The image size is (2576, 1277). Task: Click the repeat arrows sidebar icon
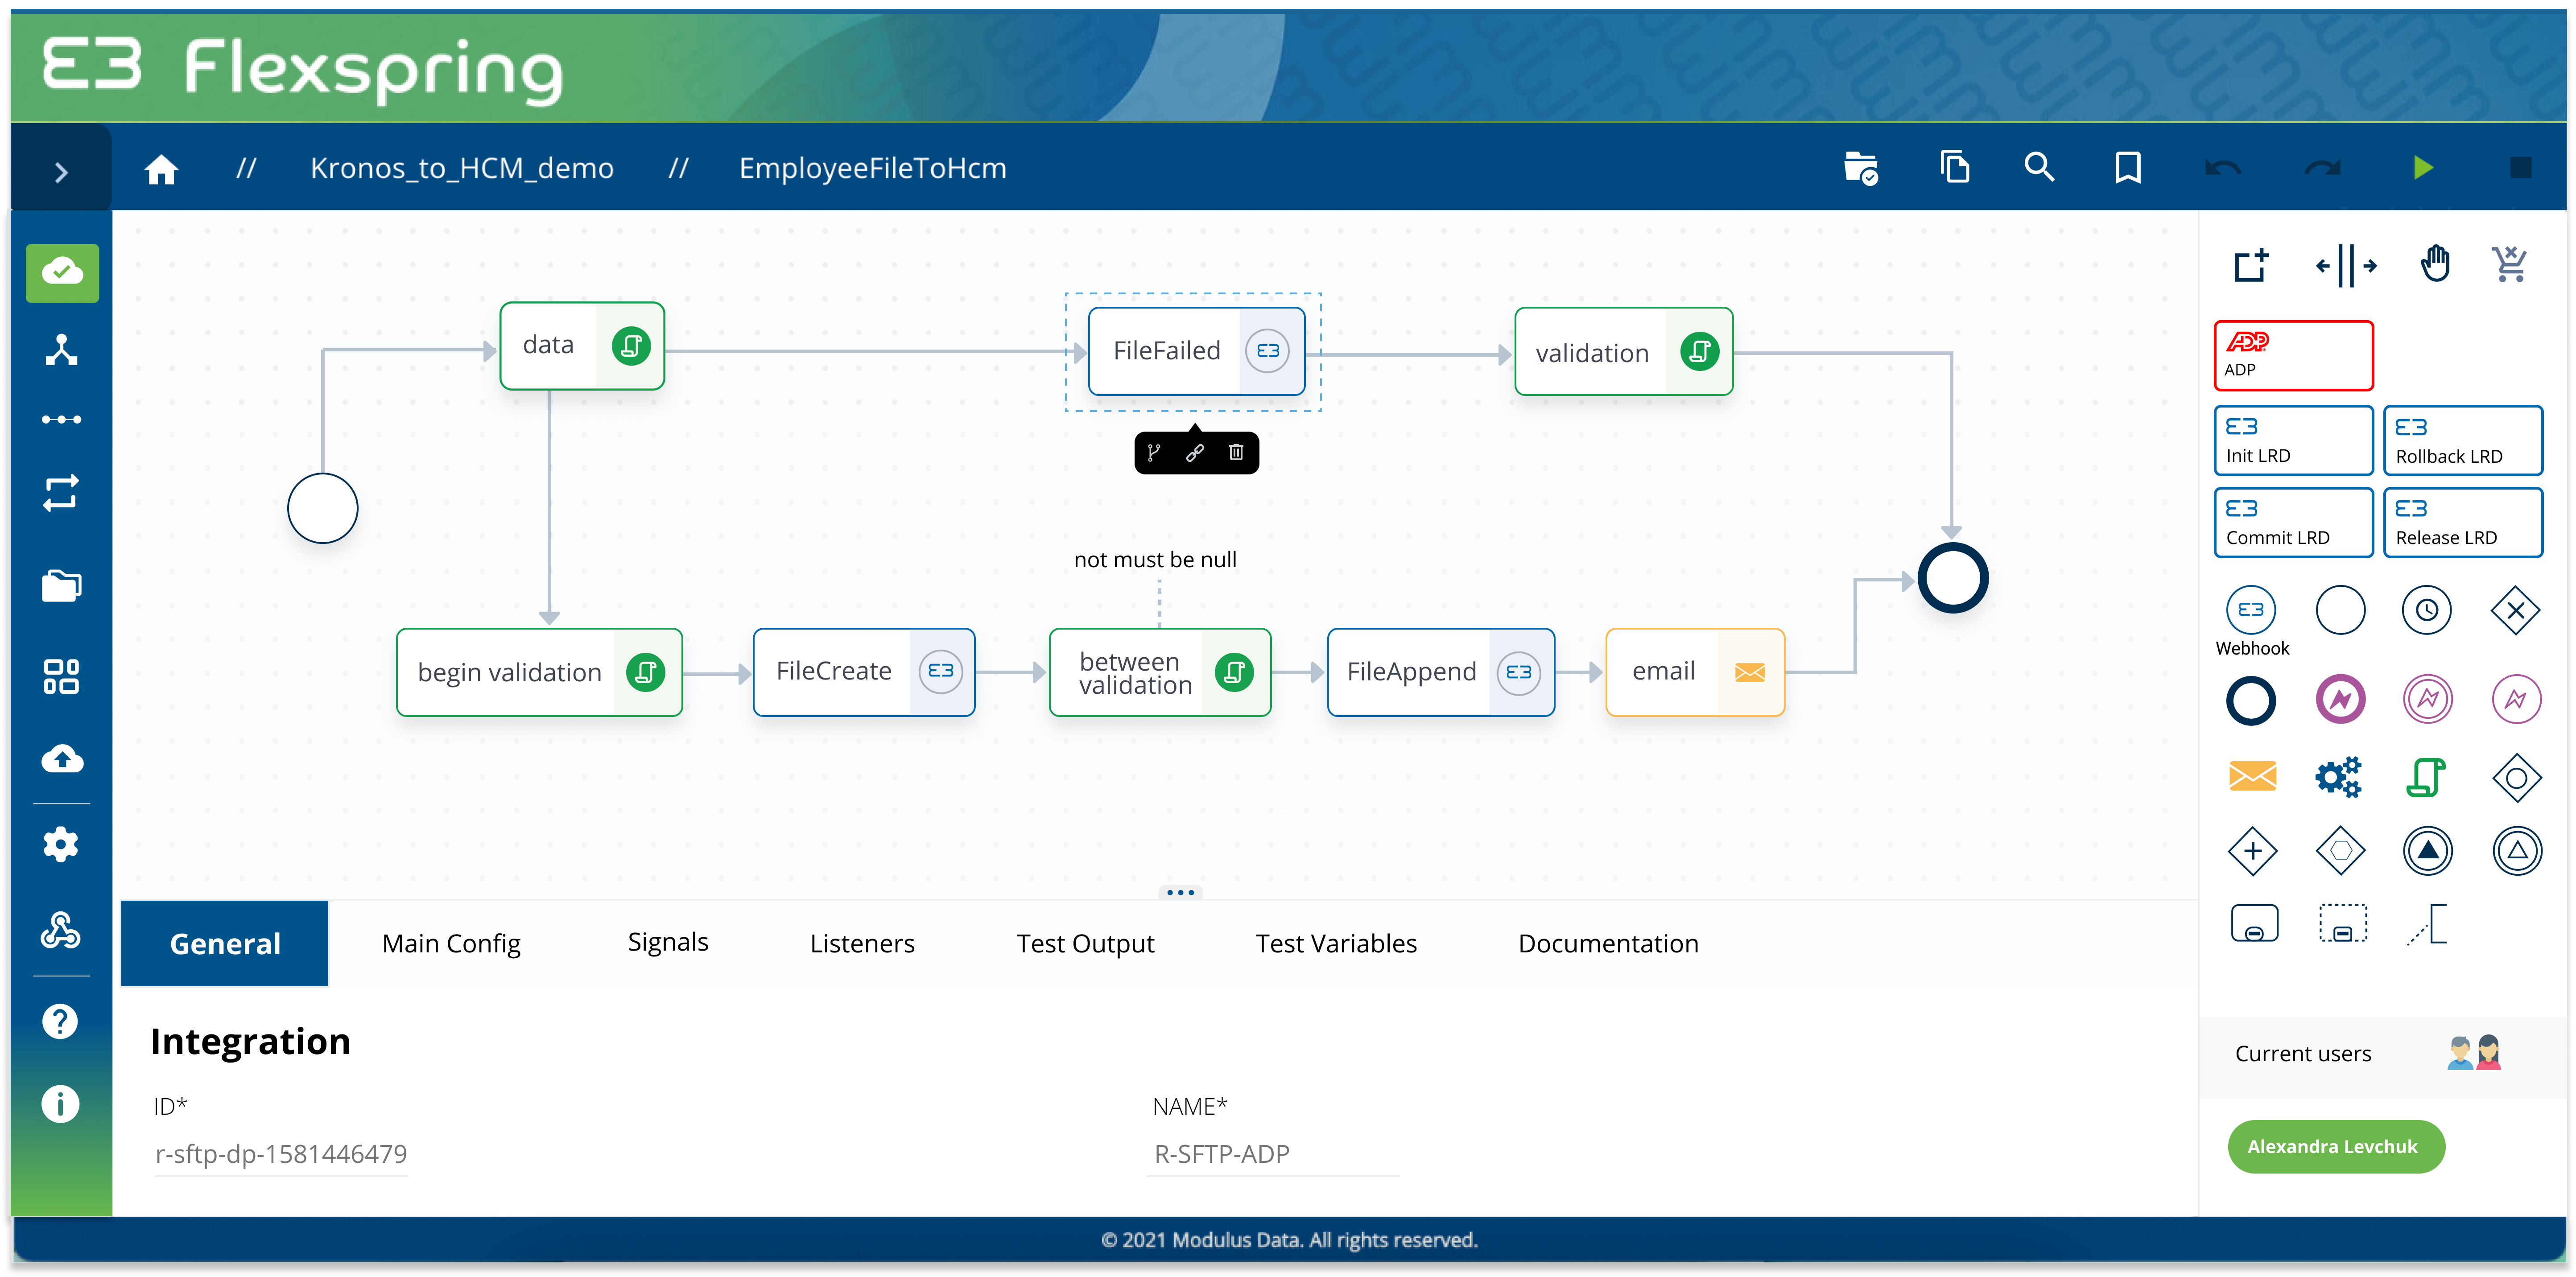(x=61, y=493)
